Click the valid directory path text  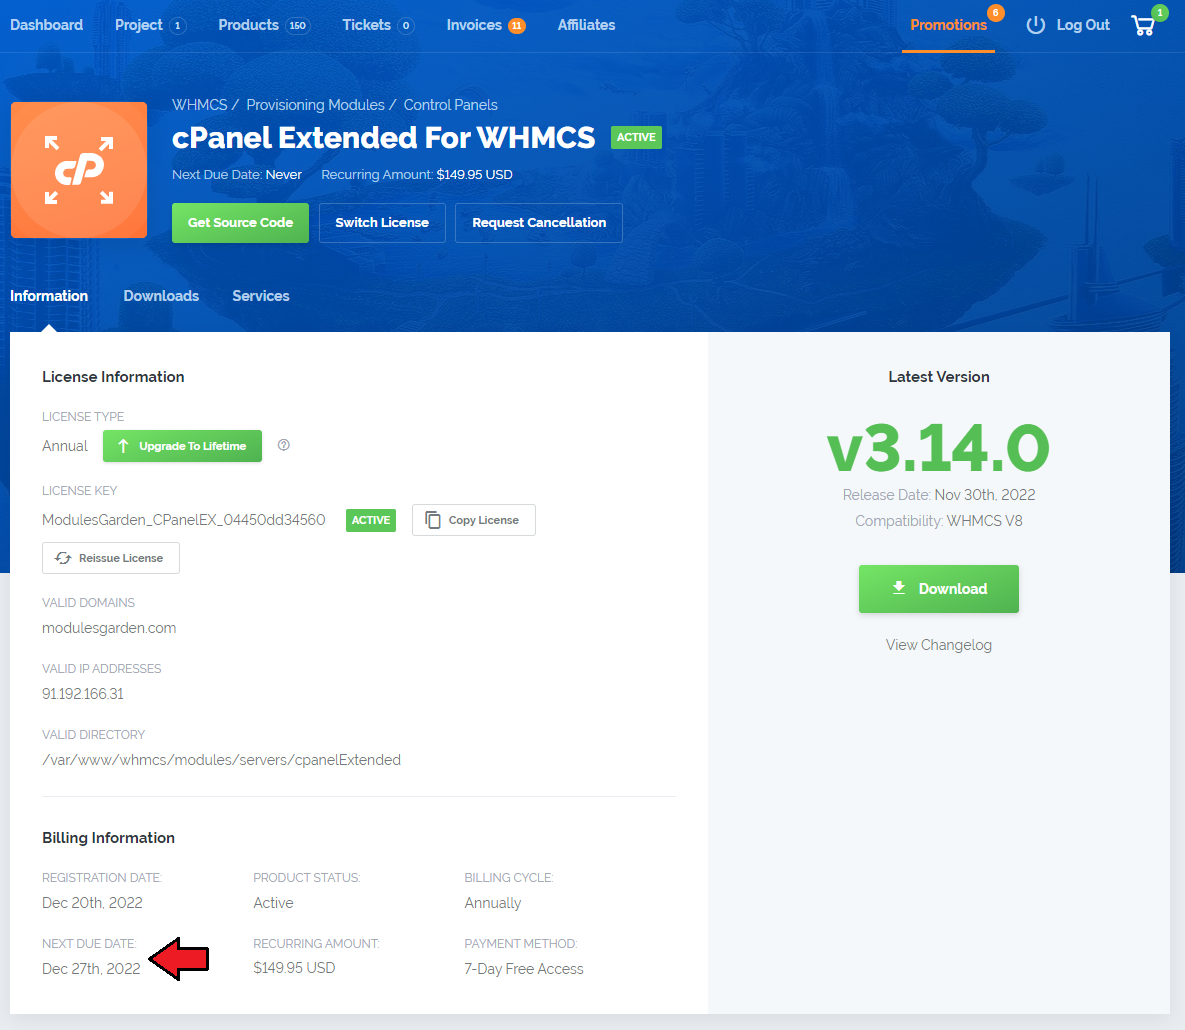click(x=221, y=759)
